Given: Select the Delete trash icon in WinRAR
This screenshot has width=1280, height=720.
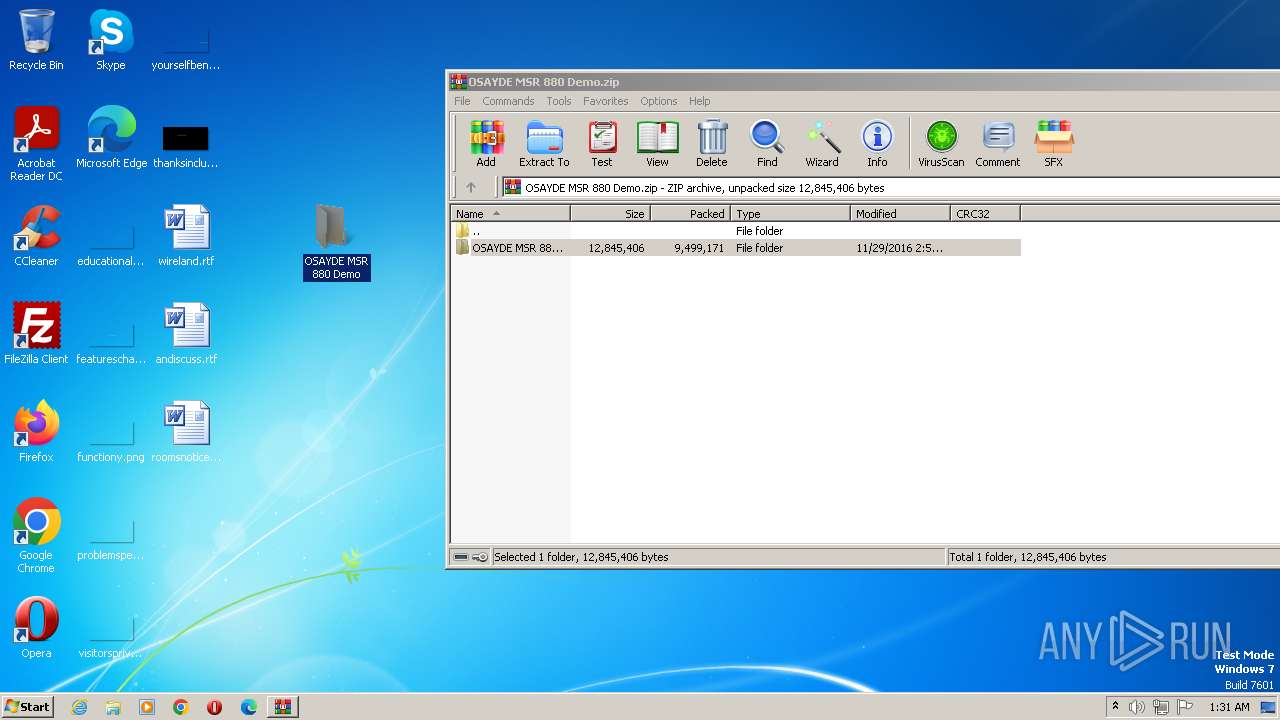Looking at the screenshot, I should click(711, 144).
